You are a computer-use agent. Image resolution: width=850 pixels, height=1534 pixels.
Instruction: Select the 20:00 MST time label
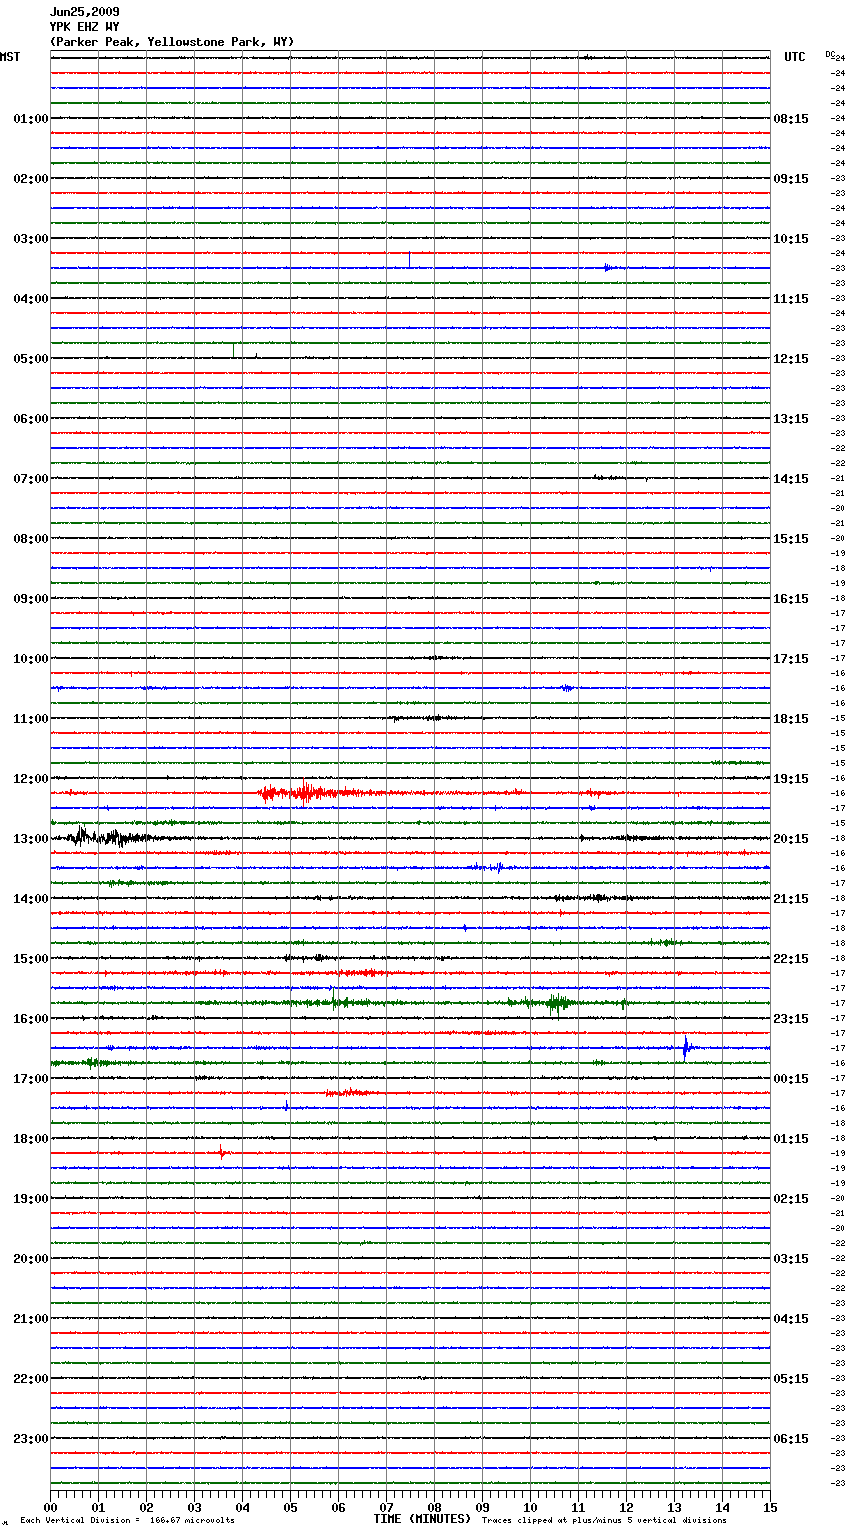(31, 1259)
